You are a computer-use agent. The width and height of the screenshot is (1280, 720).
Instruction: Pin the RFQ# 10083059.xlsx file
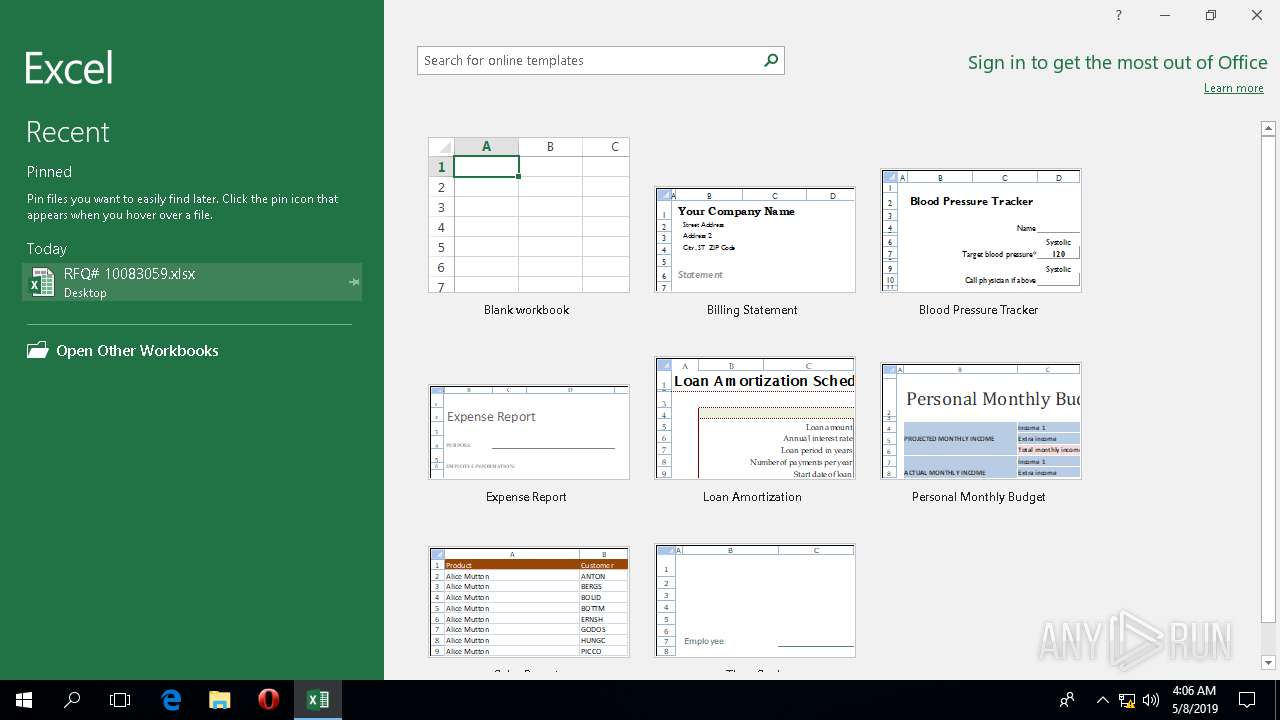[353, 282]
